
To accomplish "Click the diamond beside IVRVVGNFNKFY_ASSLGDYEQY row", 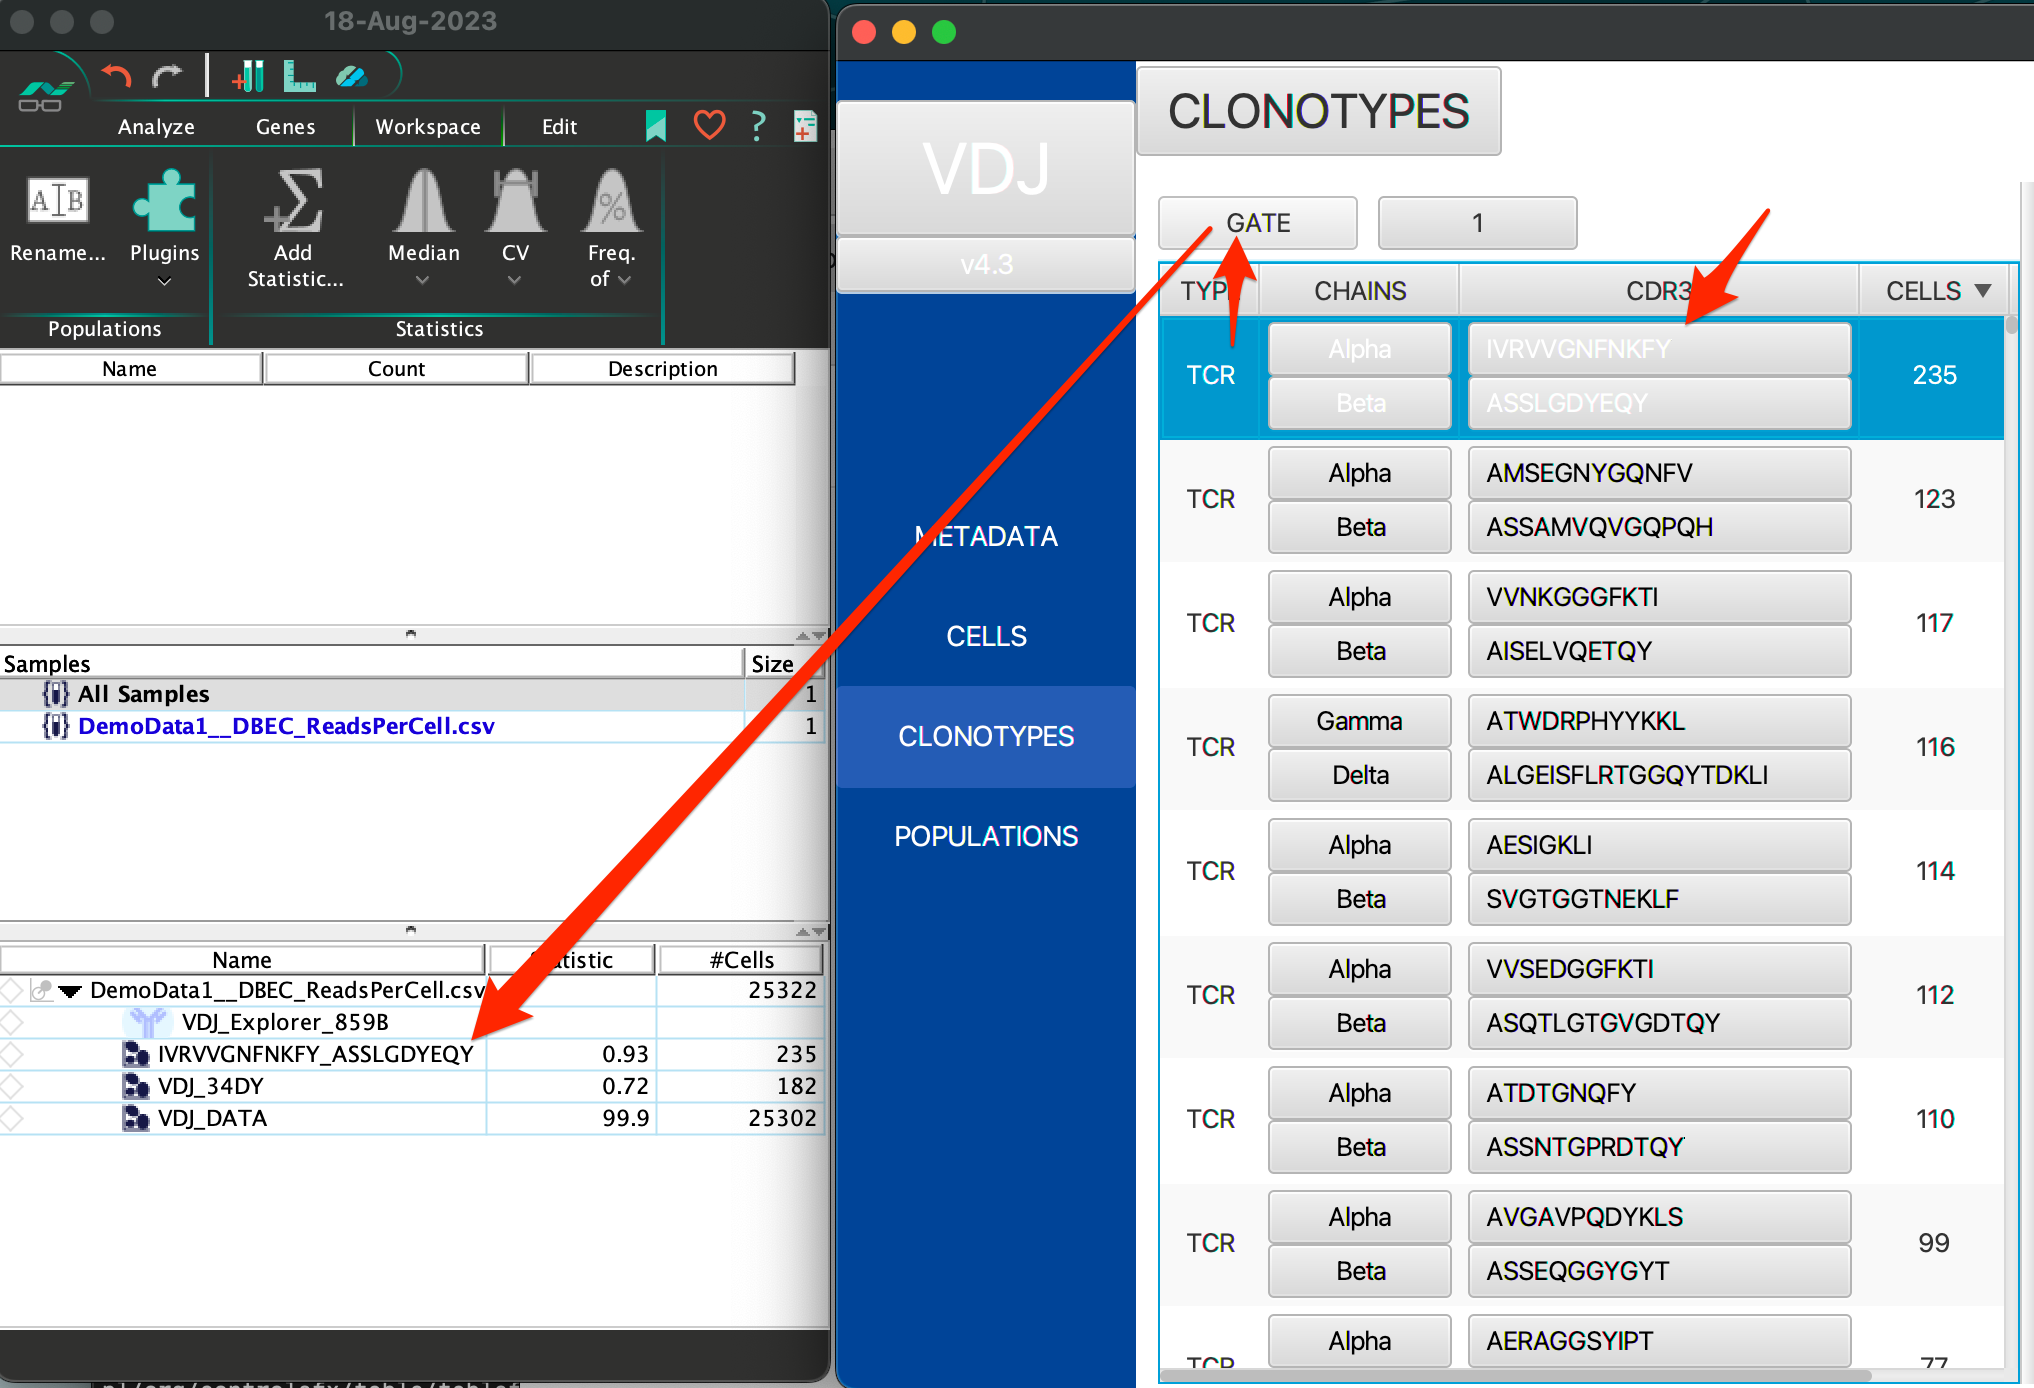I will coord(10,1054).
